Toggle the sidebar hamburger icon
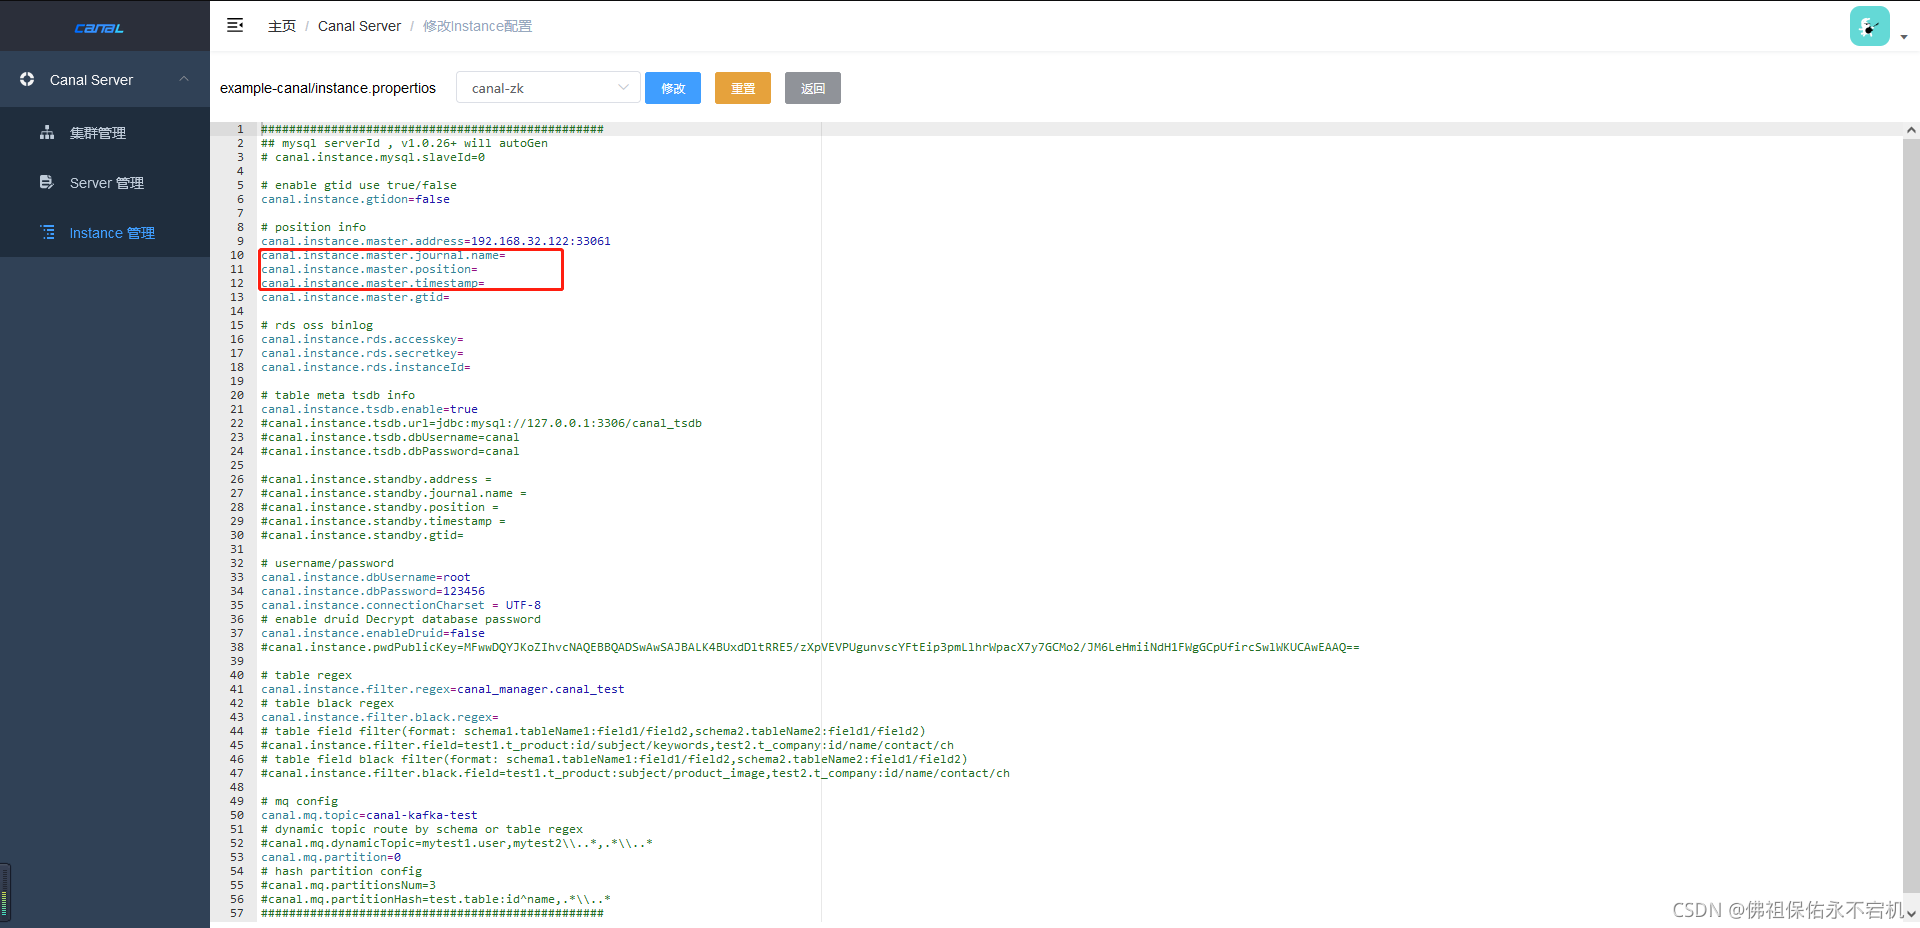1920x928 pixels. [235, 25]
